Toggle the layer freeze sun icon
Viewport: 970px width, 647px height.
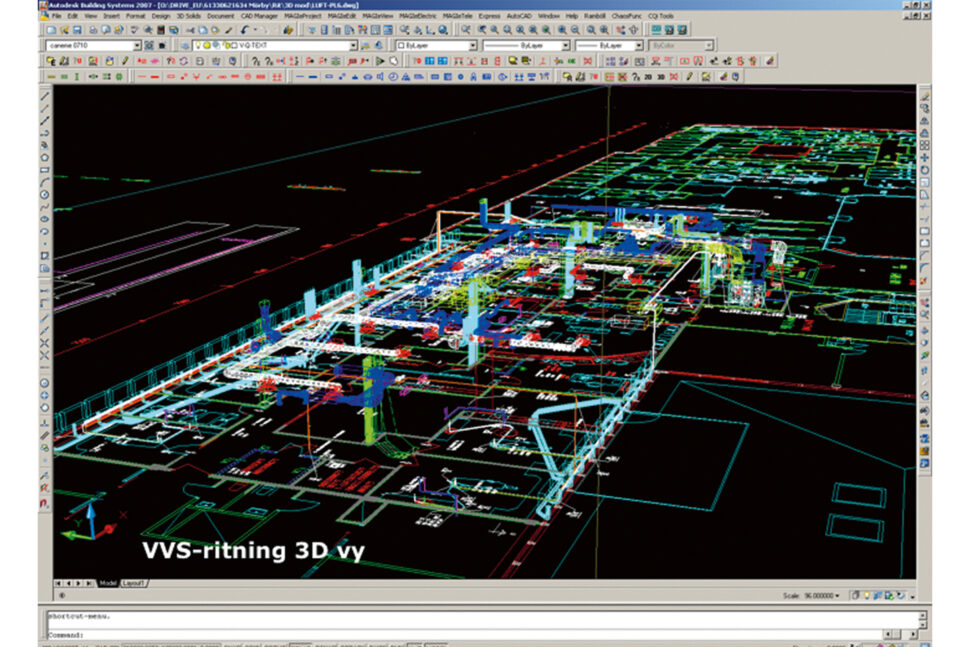click(x=206, y=46)
